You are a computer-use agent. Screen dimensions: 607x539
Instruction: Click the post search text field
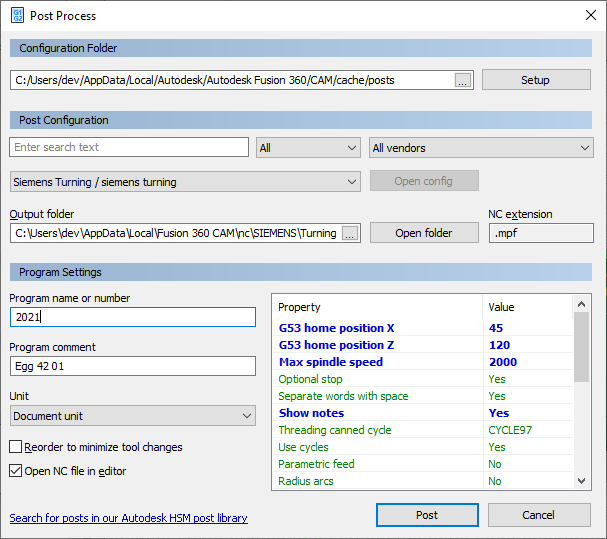(129, 147)
